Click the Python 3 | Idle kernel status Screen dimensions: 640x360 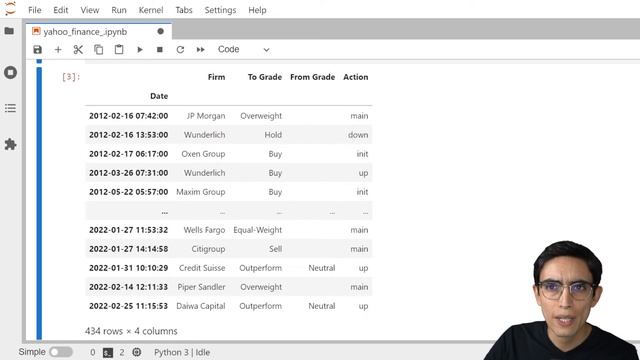(182, 352)
